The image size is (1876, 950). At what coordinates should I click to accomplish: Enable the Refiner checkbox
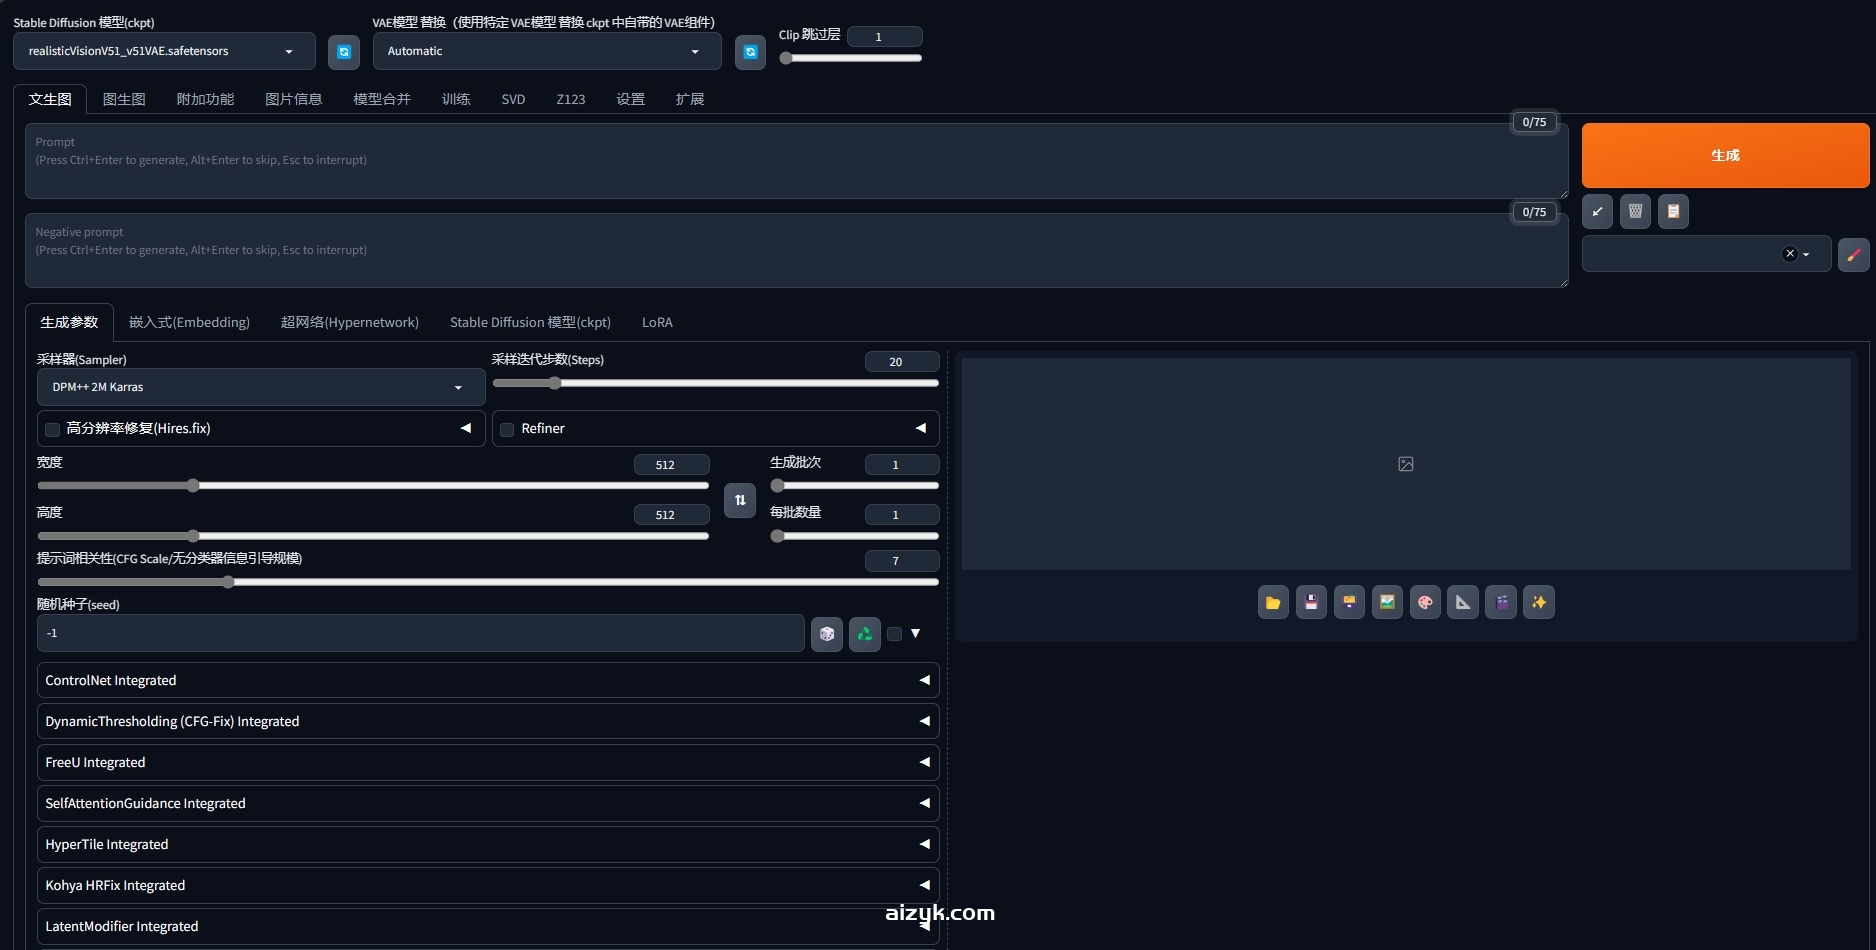(507, 430)
